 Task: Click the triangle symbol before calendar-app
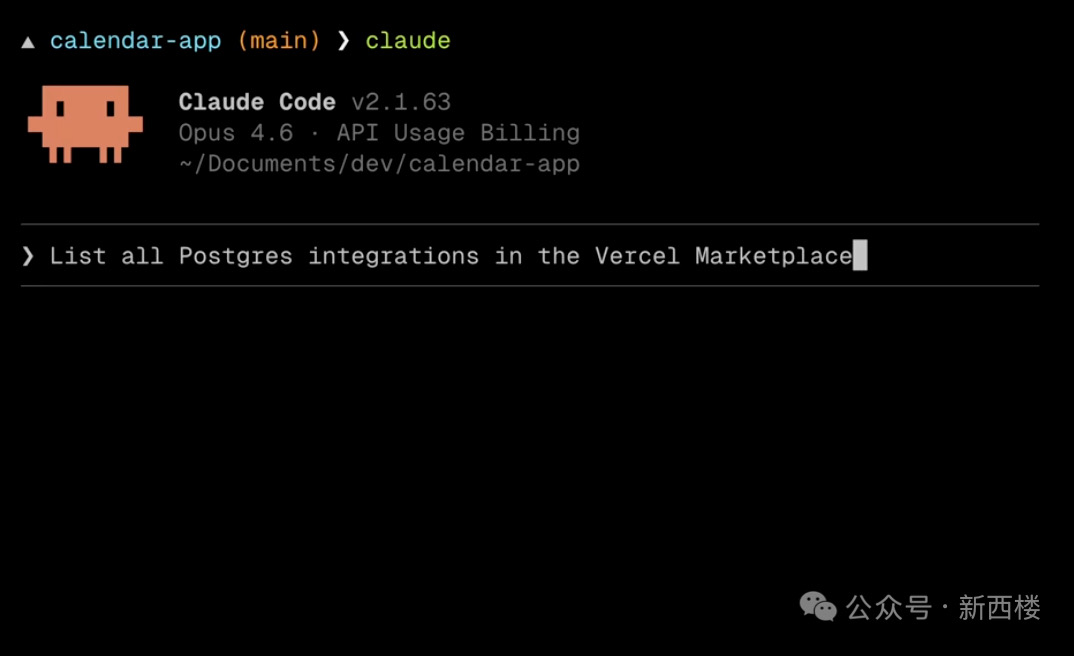point(28,42)
